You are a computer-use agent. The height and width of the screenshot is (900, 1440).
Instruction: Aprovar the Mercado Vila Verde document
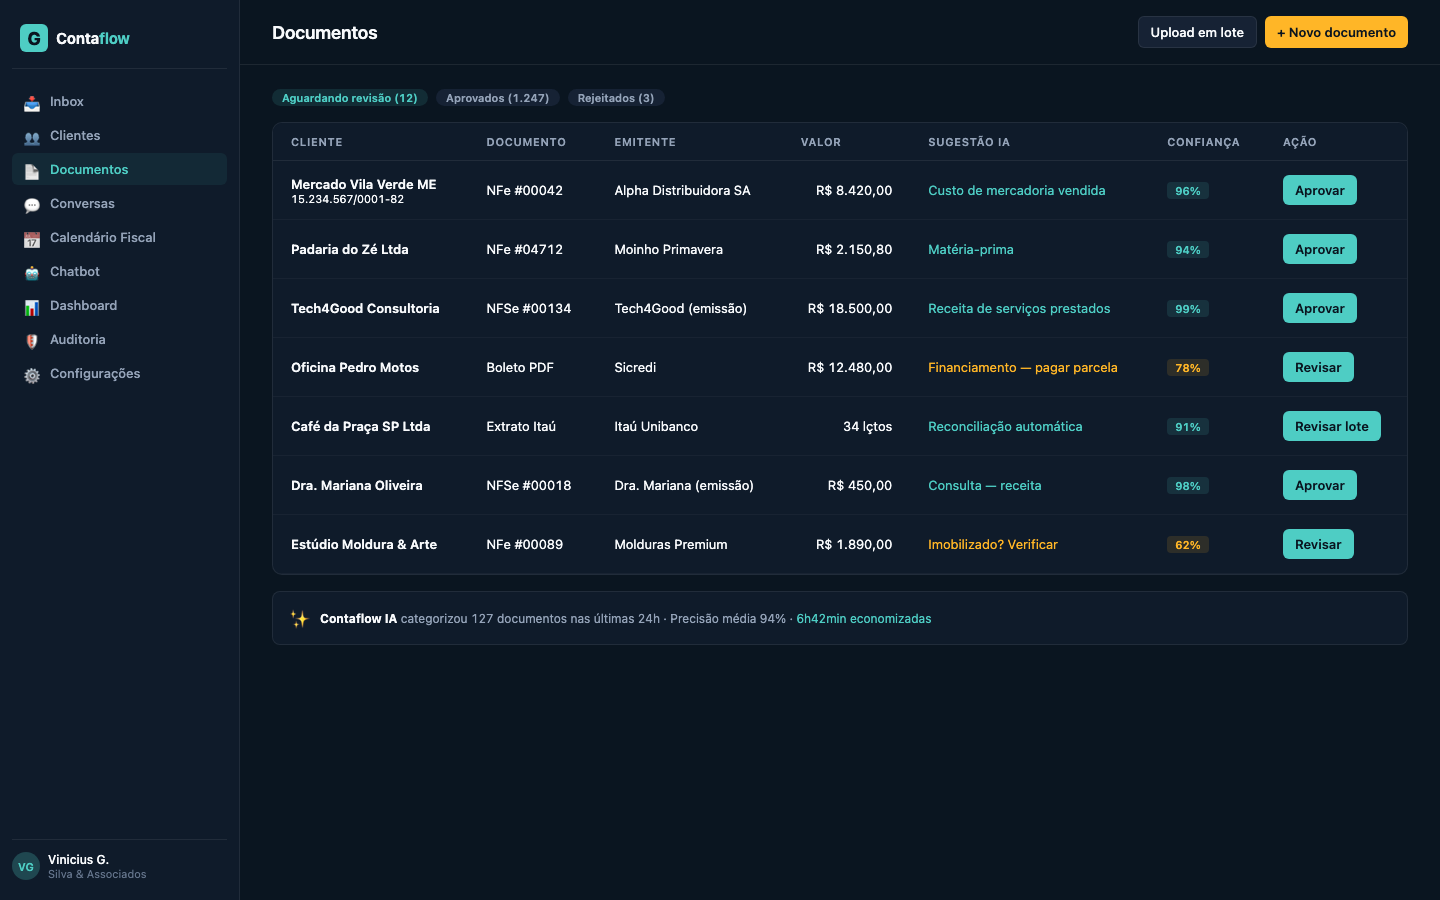(1319, 189)
